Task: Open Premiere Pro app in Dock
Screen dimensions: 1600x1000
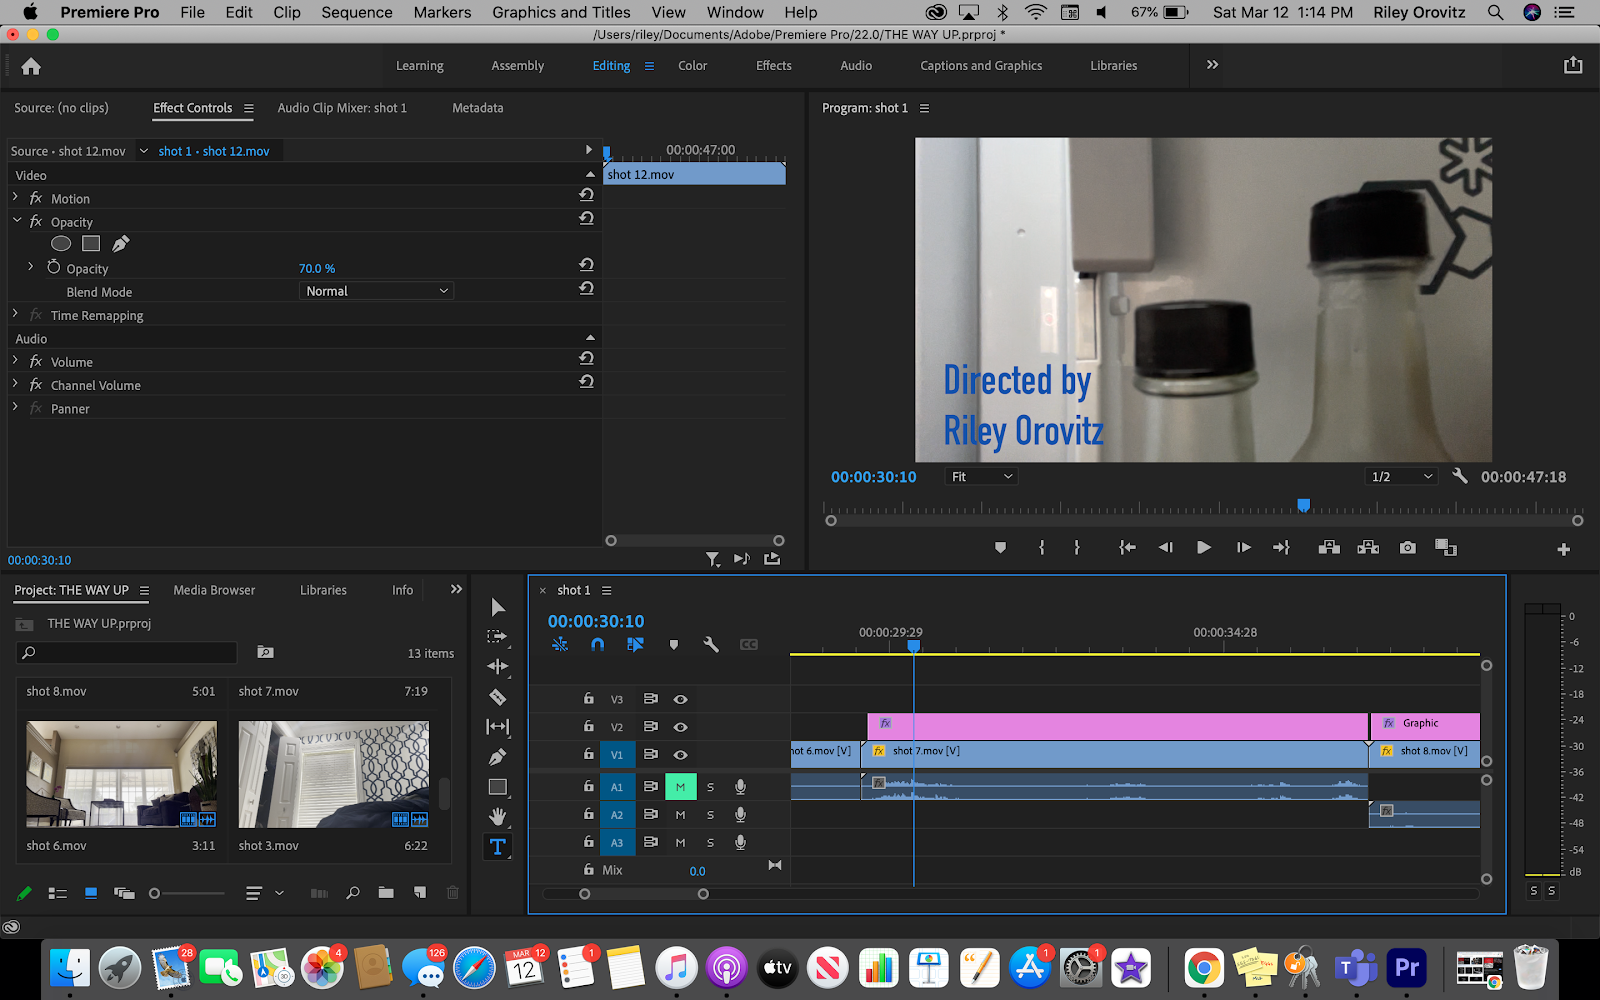Action: [x=1407, y=967]
